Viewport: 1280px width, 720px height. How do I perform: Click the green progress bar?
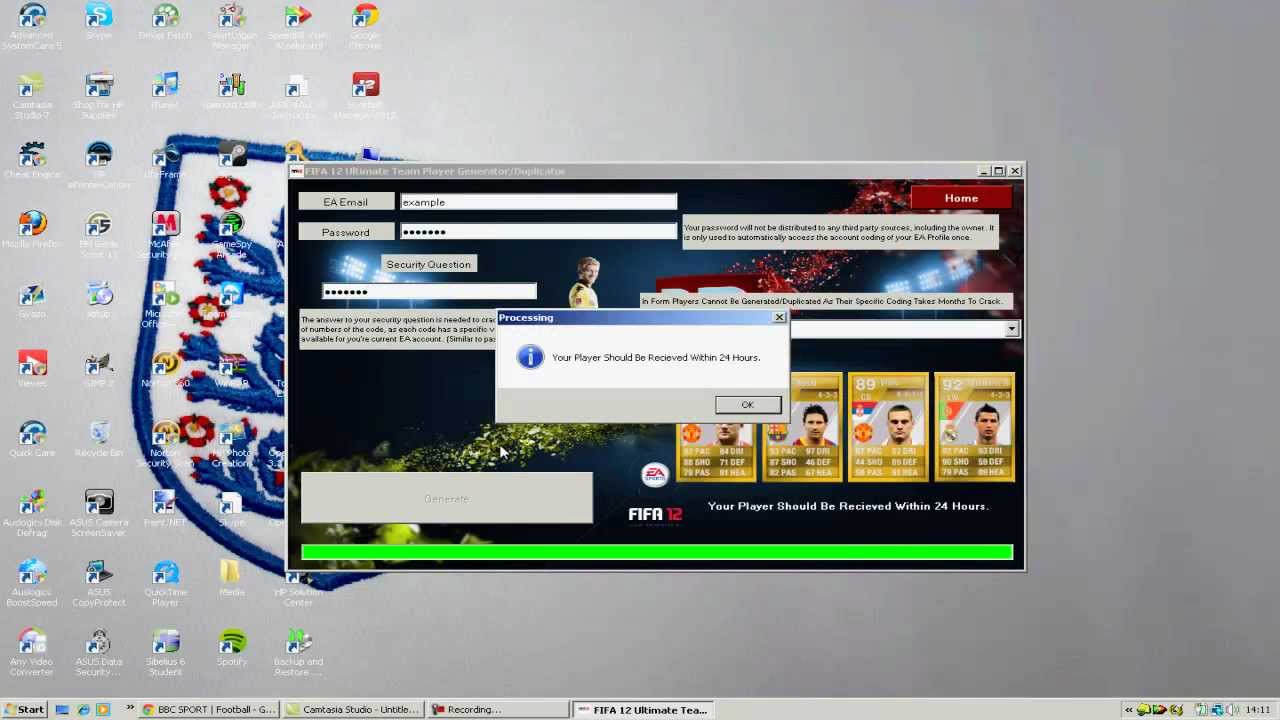point(657,552)
